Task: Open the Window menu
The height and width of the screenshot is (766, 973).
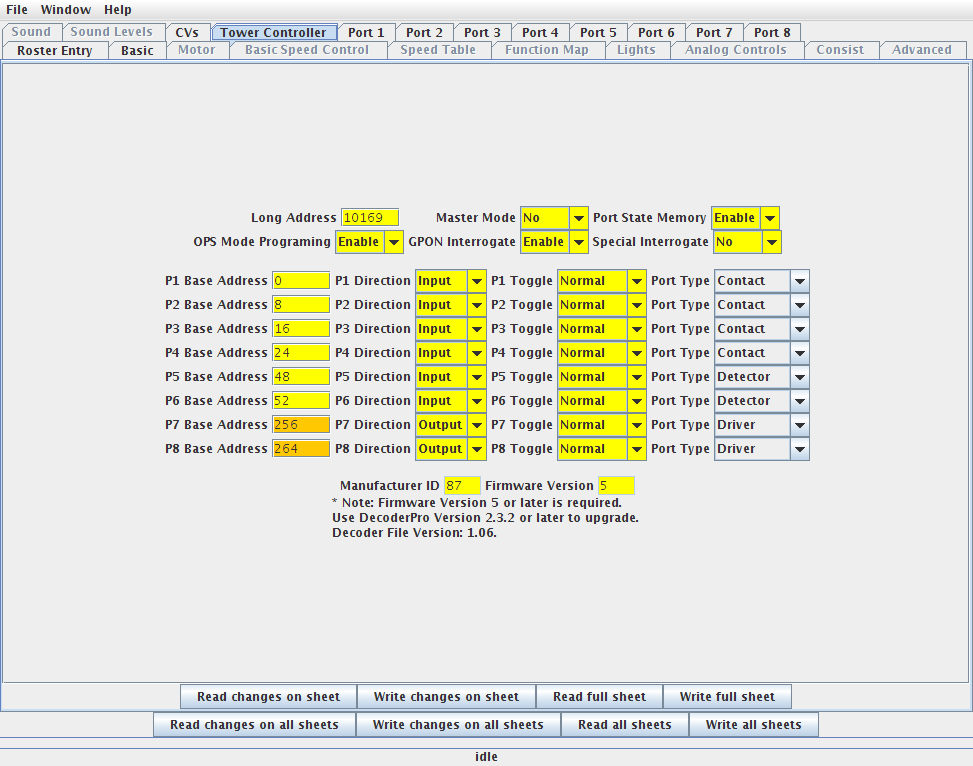Action: pyautogui.click(x=65, y=10)
